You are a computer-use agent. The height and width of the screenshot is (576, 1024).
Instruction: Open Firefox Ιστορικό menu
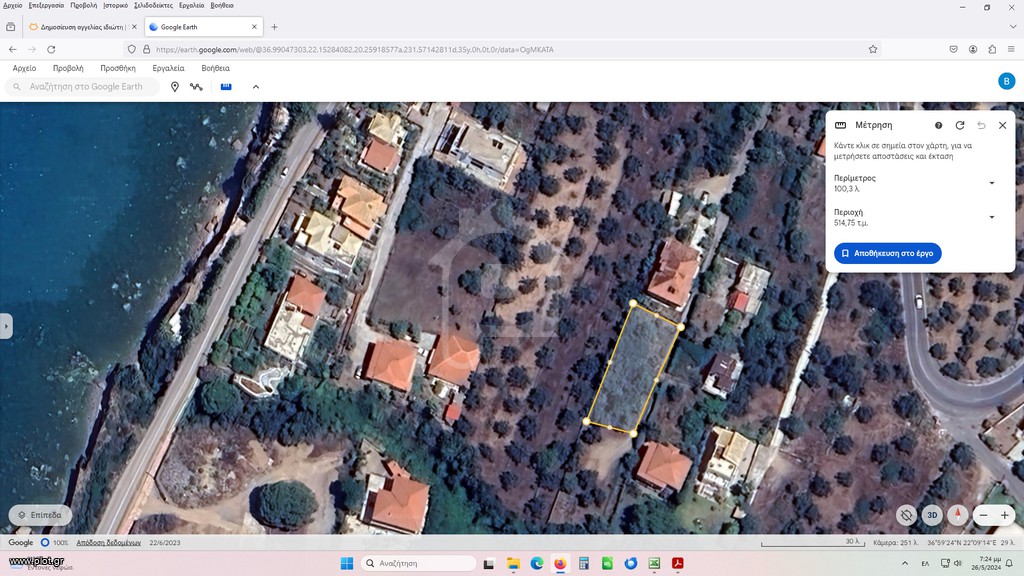click(116, 5)
